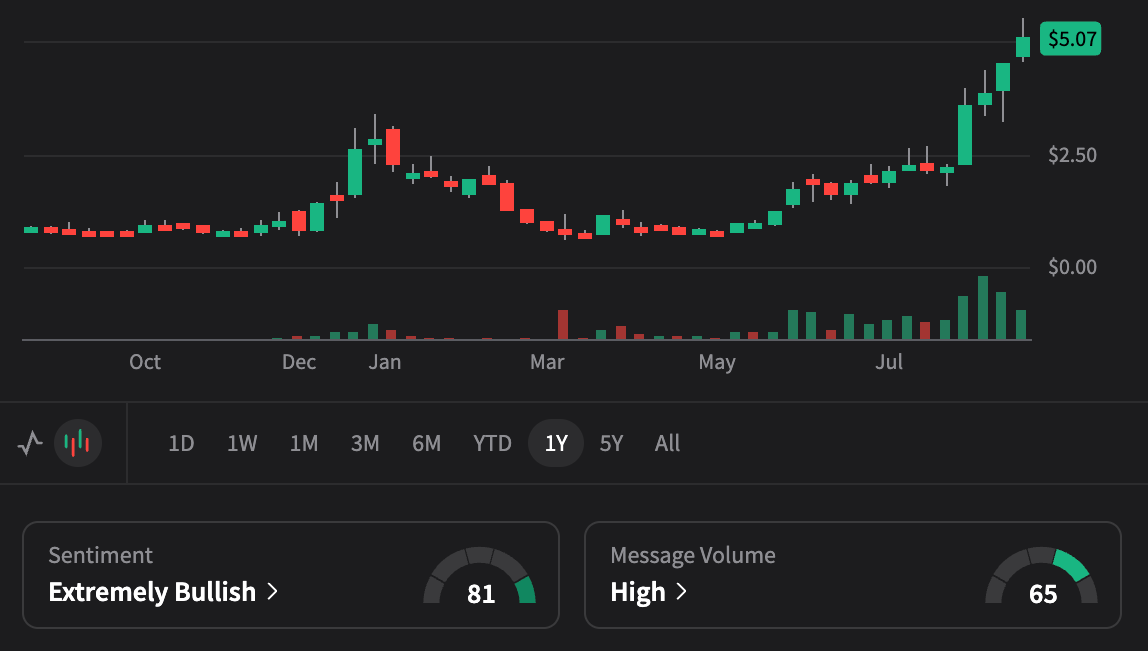Click the Sentiment card title
Screen dimensions: 1148x651
pyautogui.click(x=100, y=555)
